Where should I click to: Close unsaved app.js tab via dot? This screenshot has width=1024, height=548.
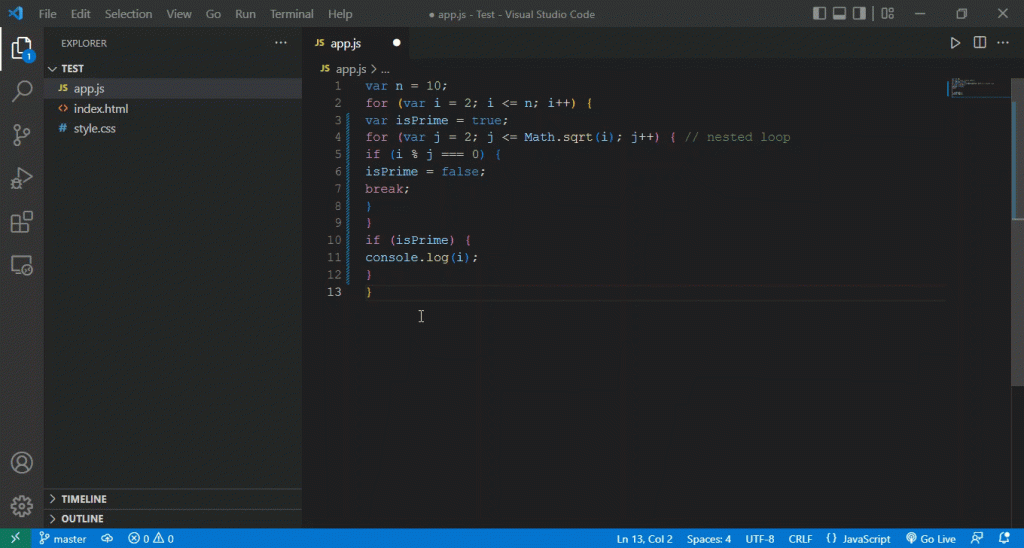point(396,43)
